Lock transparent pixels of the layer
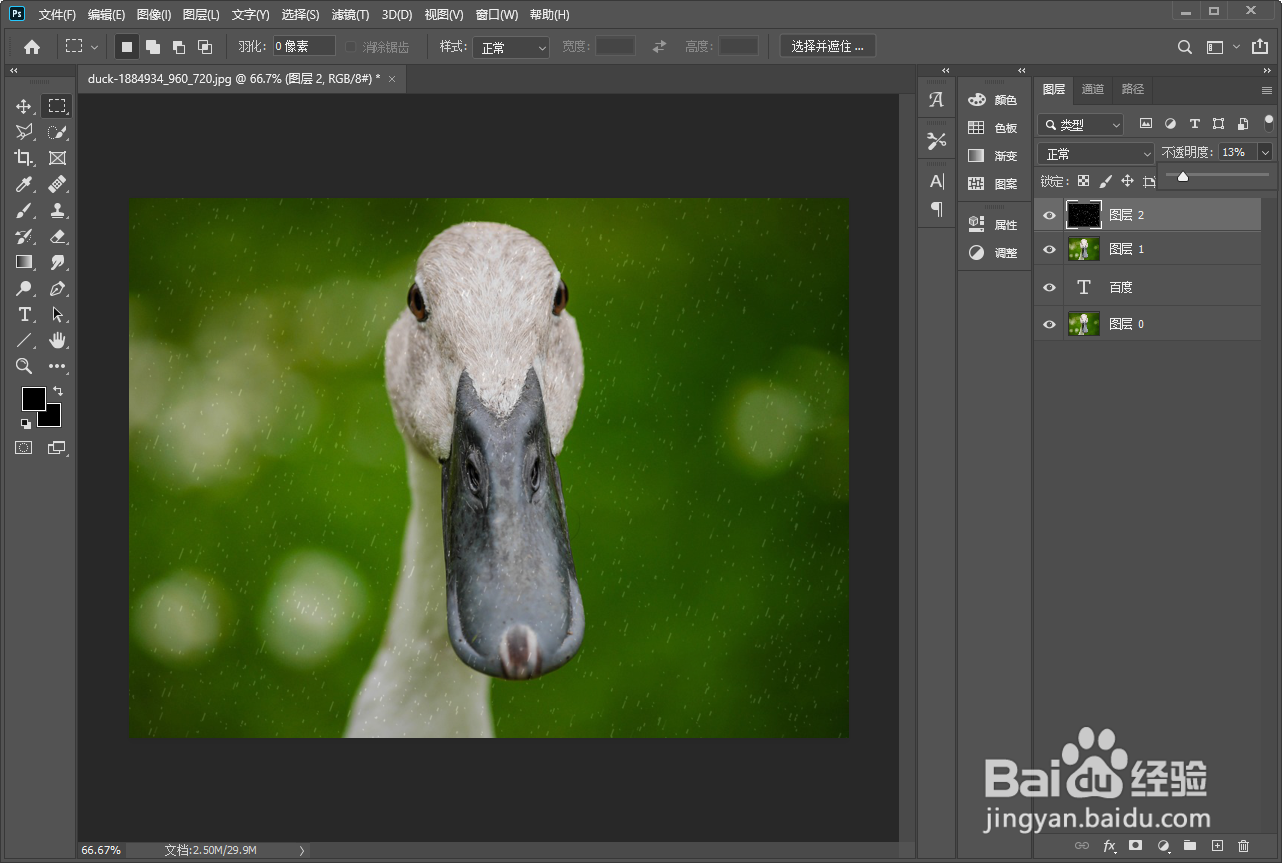 point(1083,181)
